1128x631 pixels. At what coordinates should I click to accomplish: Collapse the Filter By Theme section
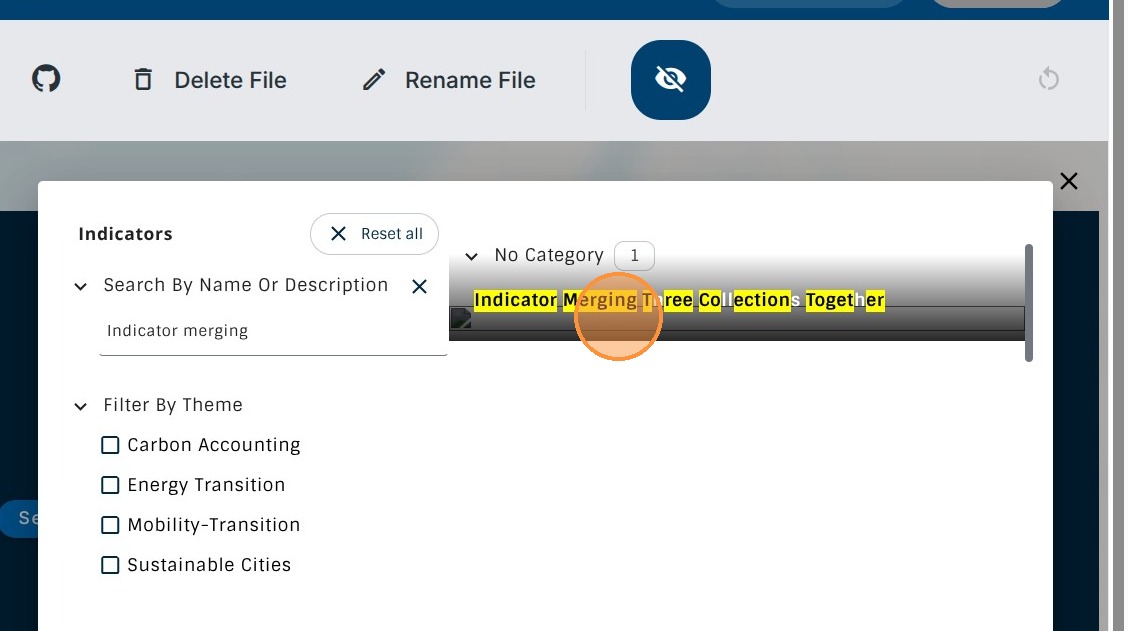pos(81,406)
